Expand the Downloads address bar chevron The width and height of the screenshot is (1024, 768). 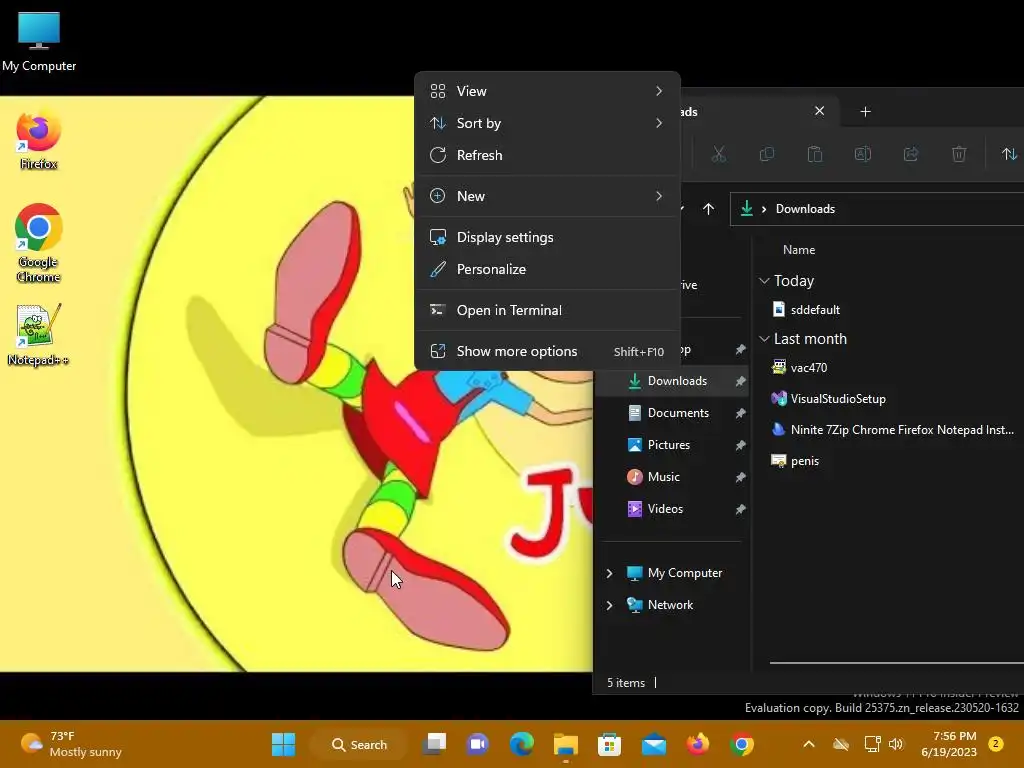[x=763, y=209]
